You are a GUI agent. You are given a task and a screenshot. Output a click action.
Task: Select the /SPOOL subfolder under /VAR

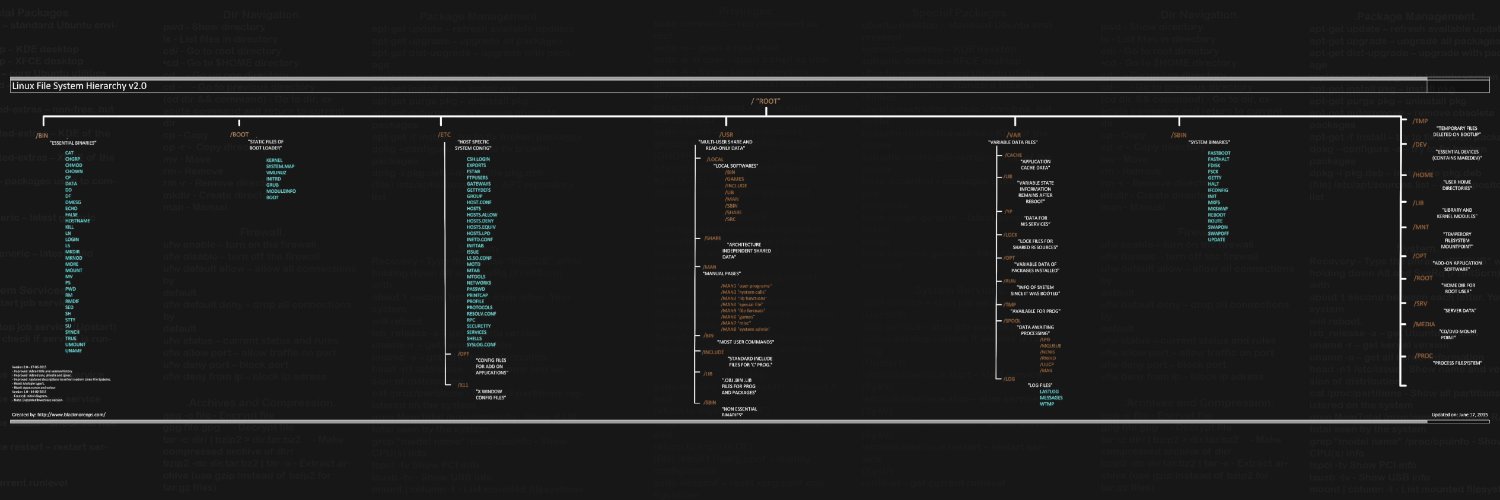pos(1013,319)
